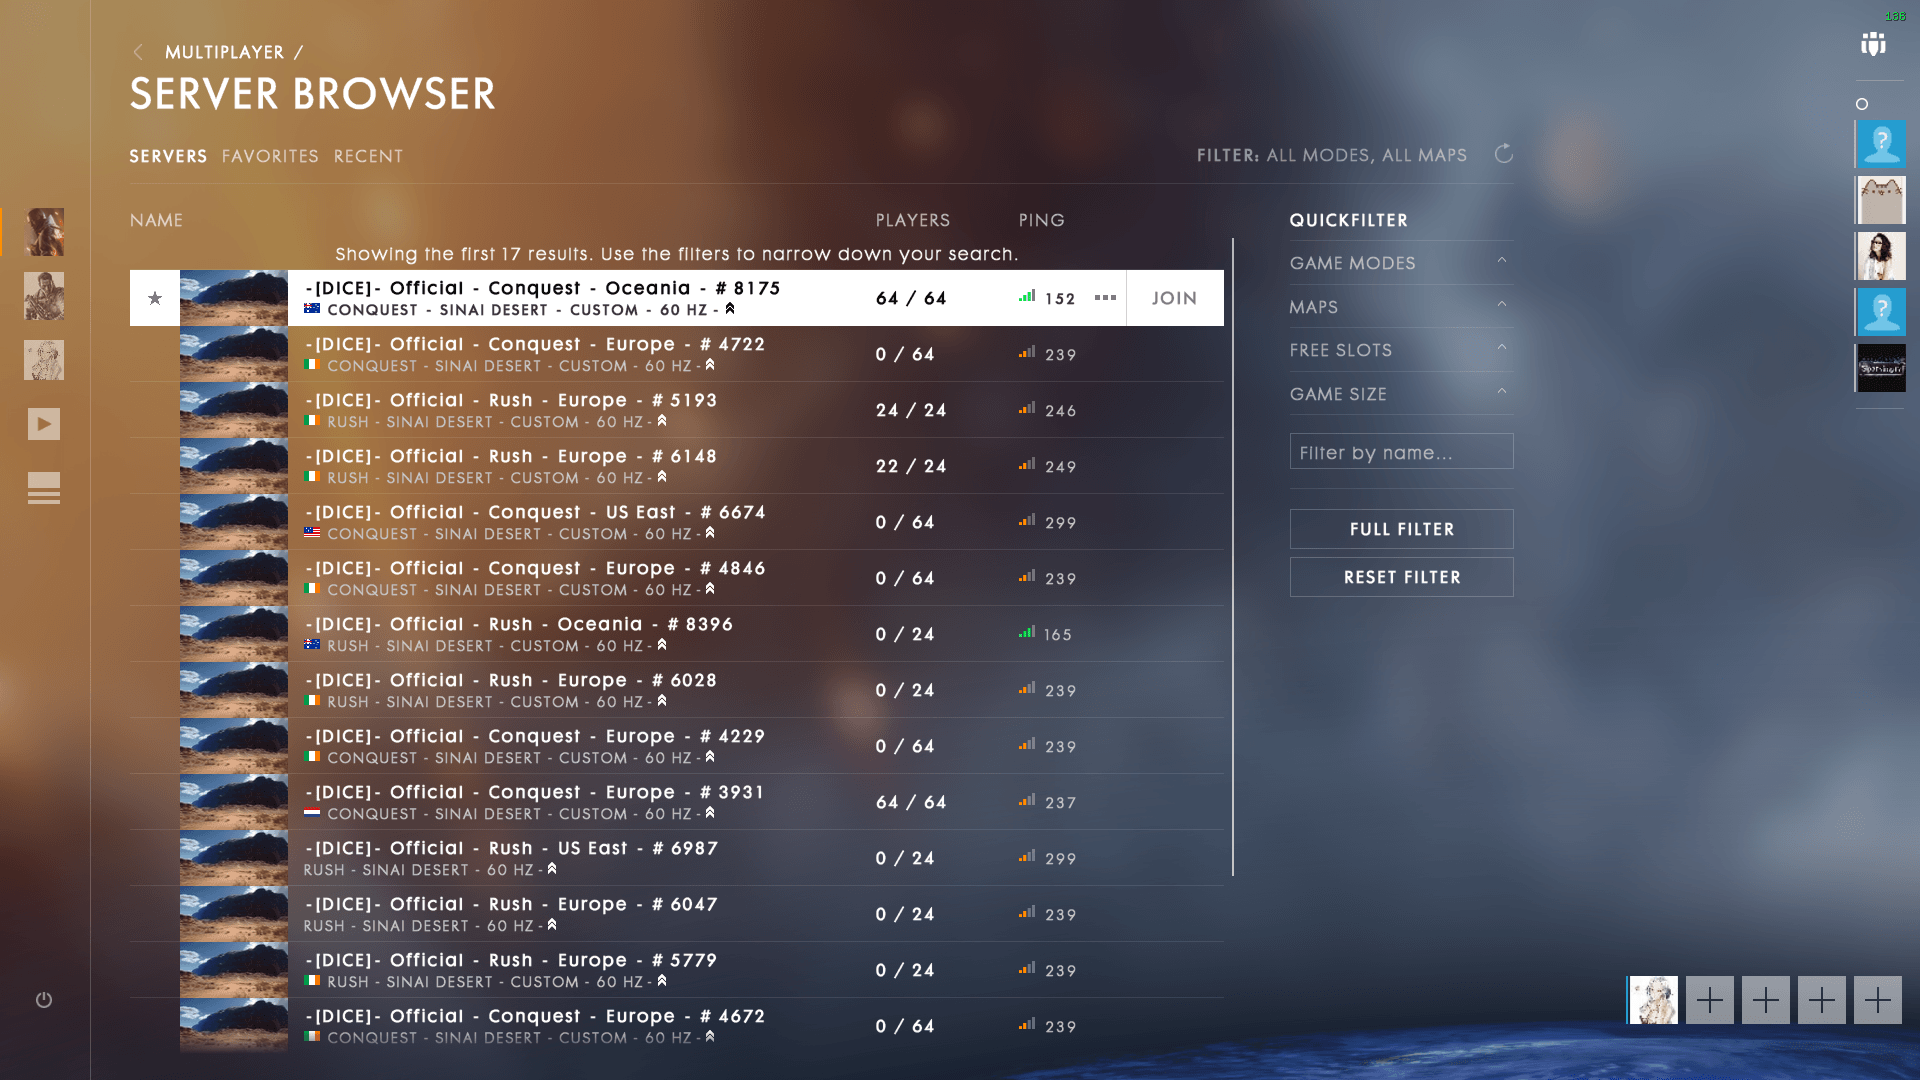Select the Conquest Europe #4846 server row
This screenshot has height=1080, width=1920.
coord(677,578)
